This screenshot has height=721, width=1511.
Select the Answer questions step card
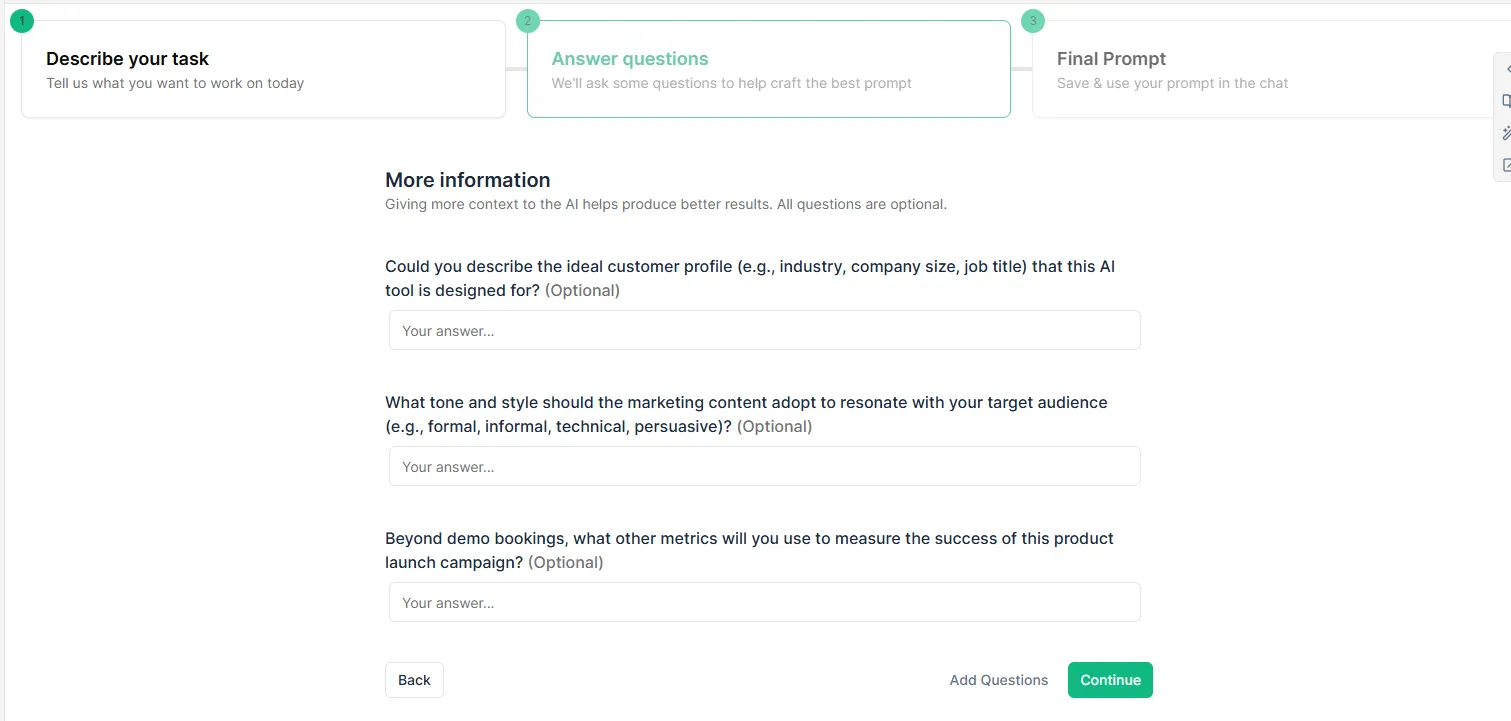(768, 69)
